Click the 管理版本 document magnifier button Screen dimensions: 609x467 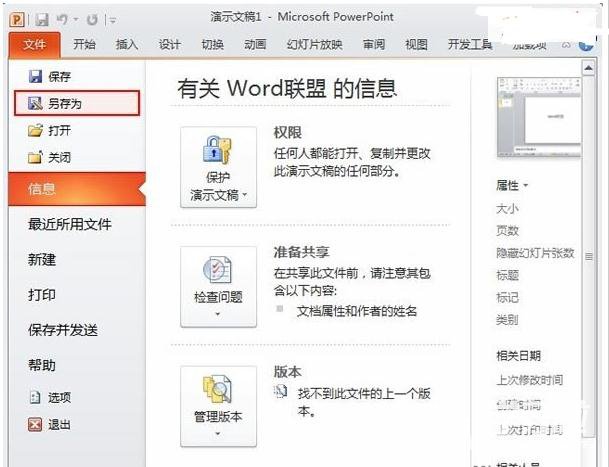pos(219,406)
